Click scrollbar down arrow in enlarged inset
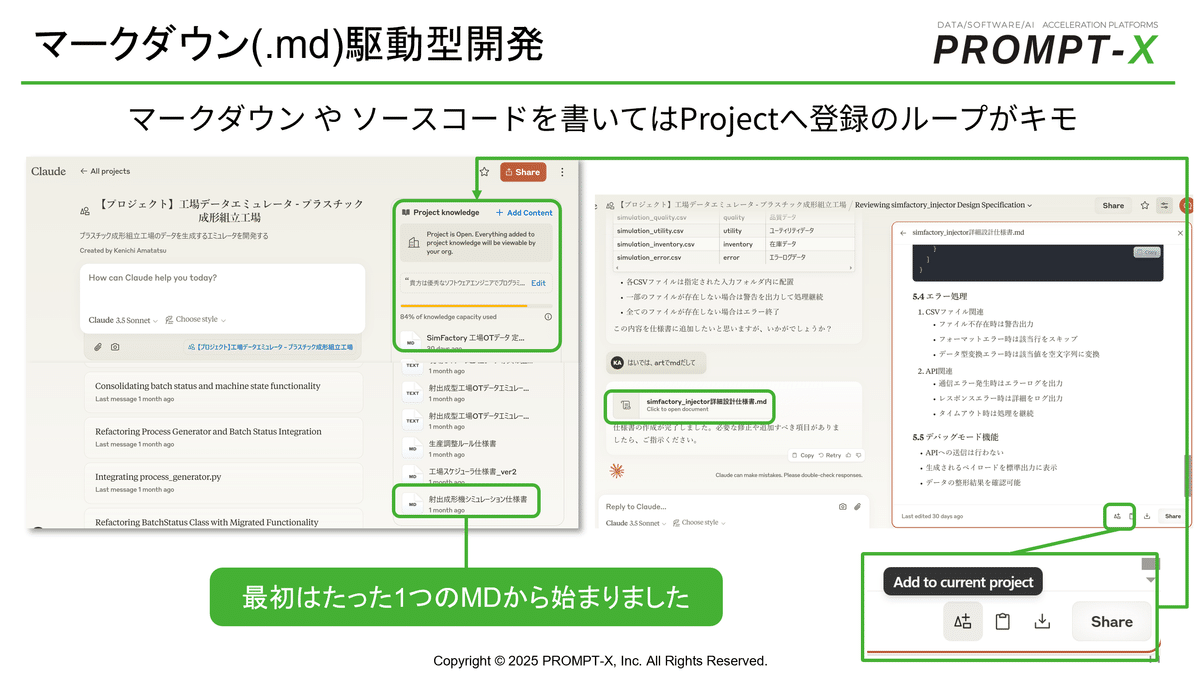 [1150, 579]
